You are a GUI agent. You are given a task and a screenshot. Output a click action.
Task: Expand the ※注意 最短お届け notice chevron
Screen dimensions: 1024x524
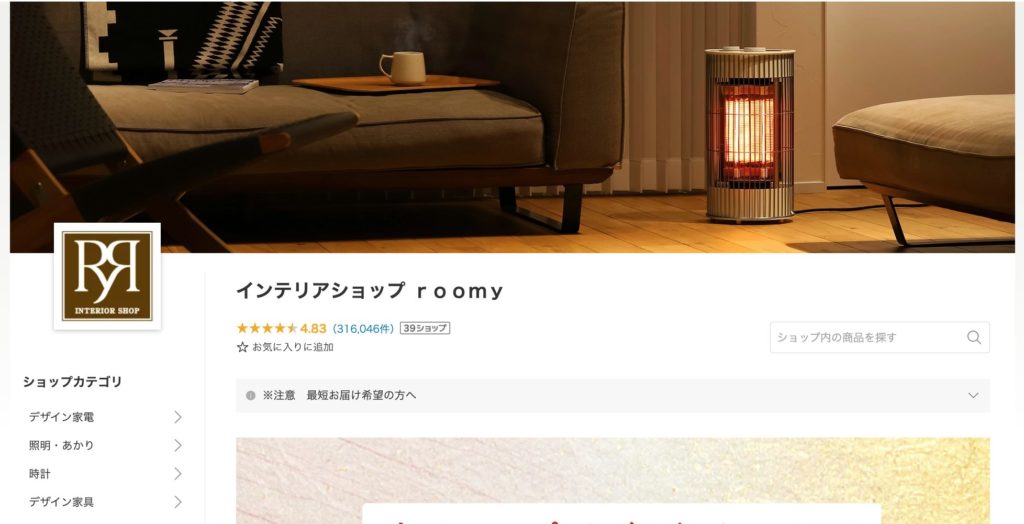pyautogui.click(x=973, y=395)
